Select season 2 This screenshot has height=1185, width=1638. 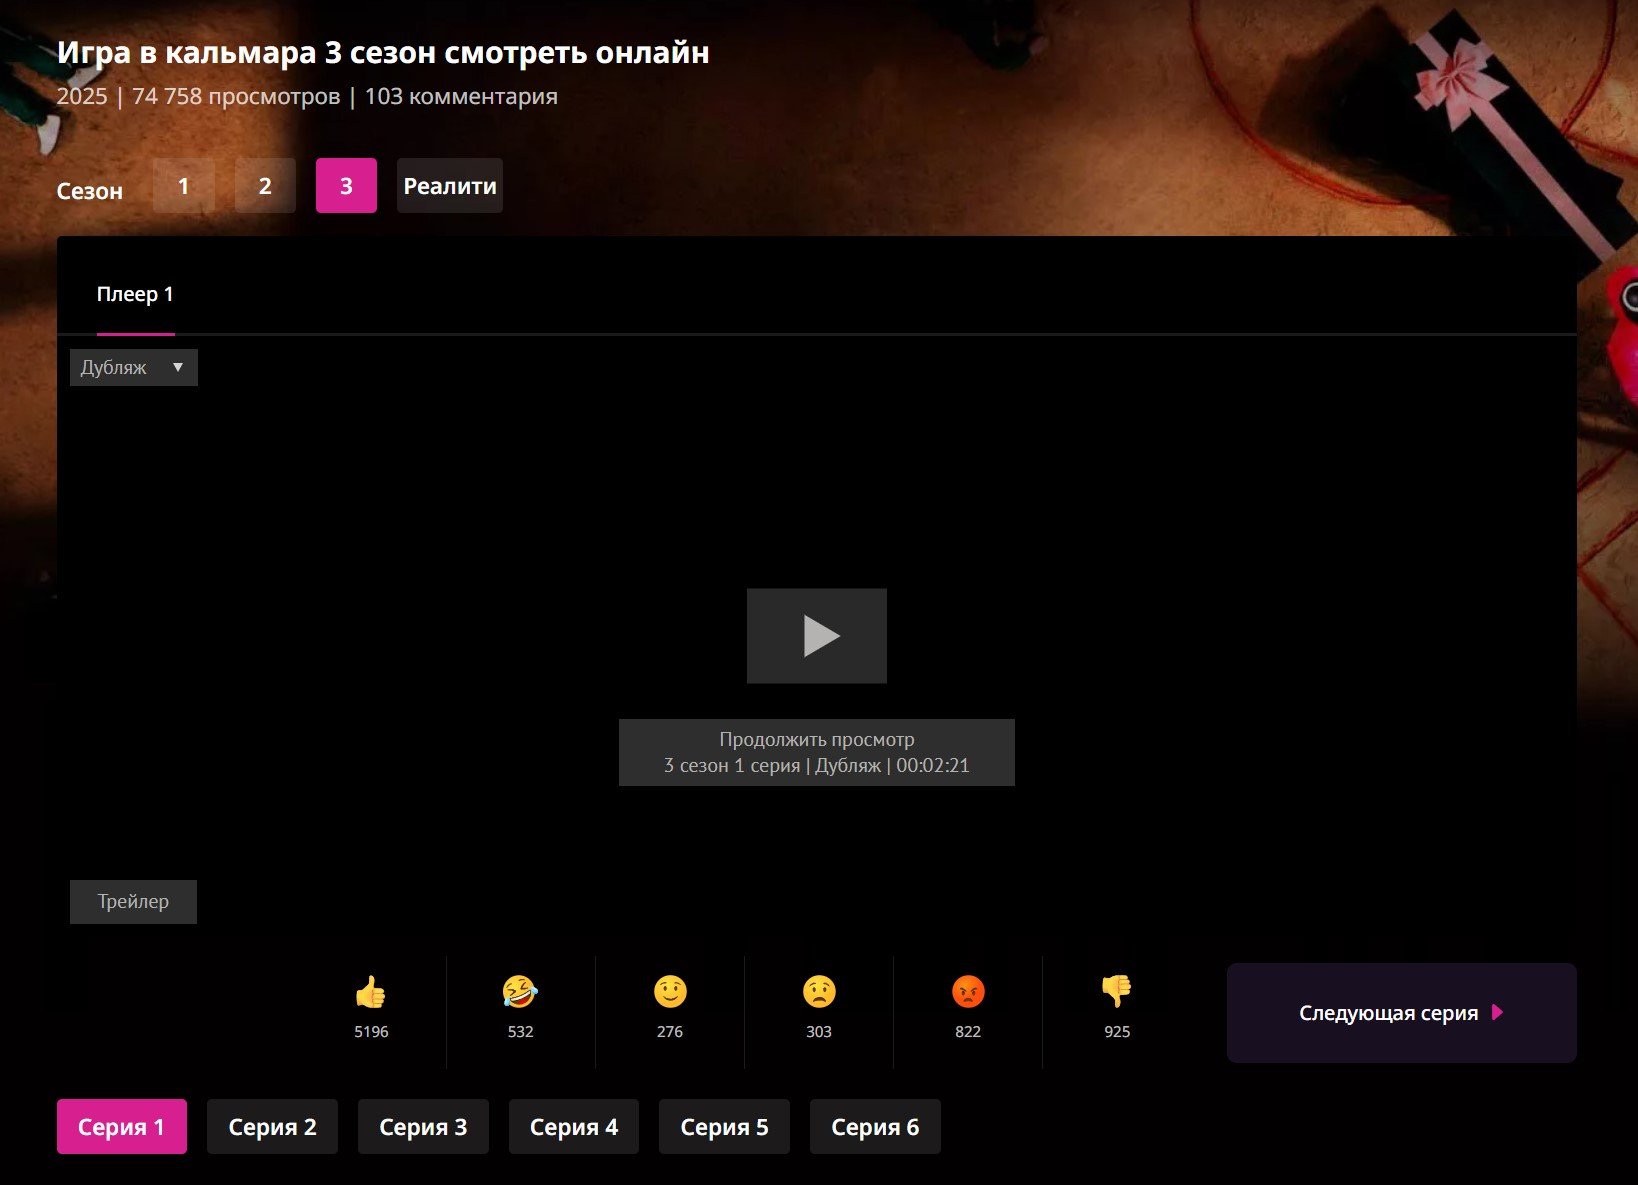point(265,186)
